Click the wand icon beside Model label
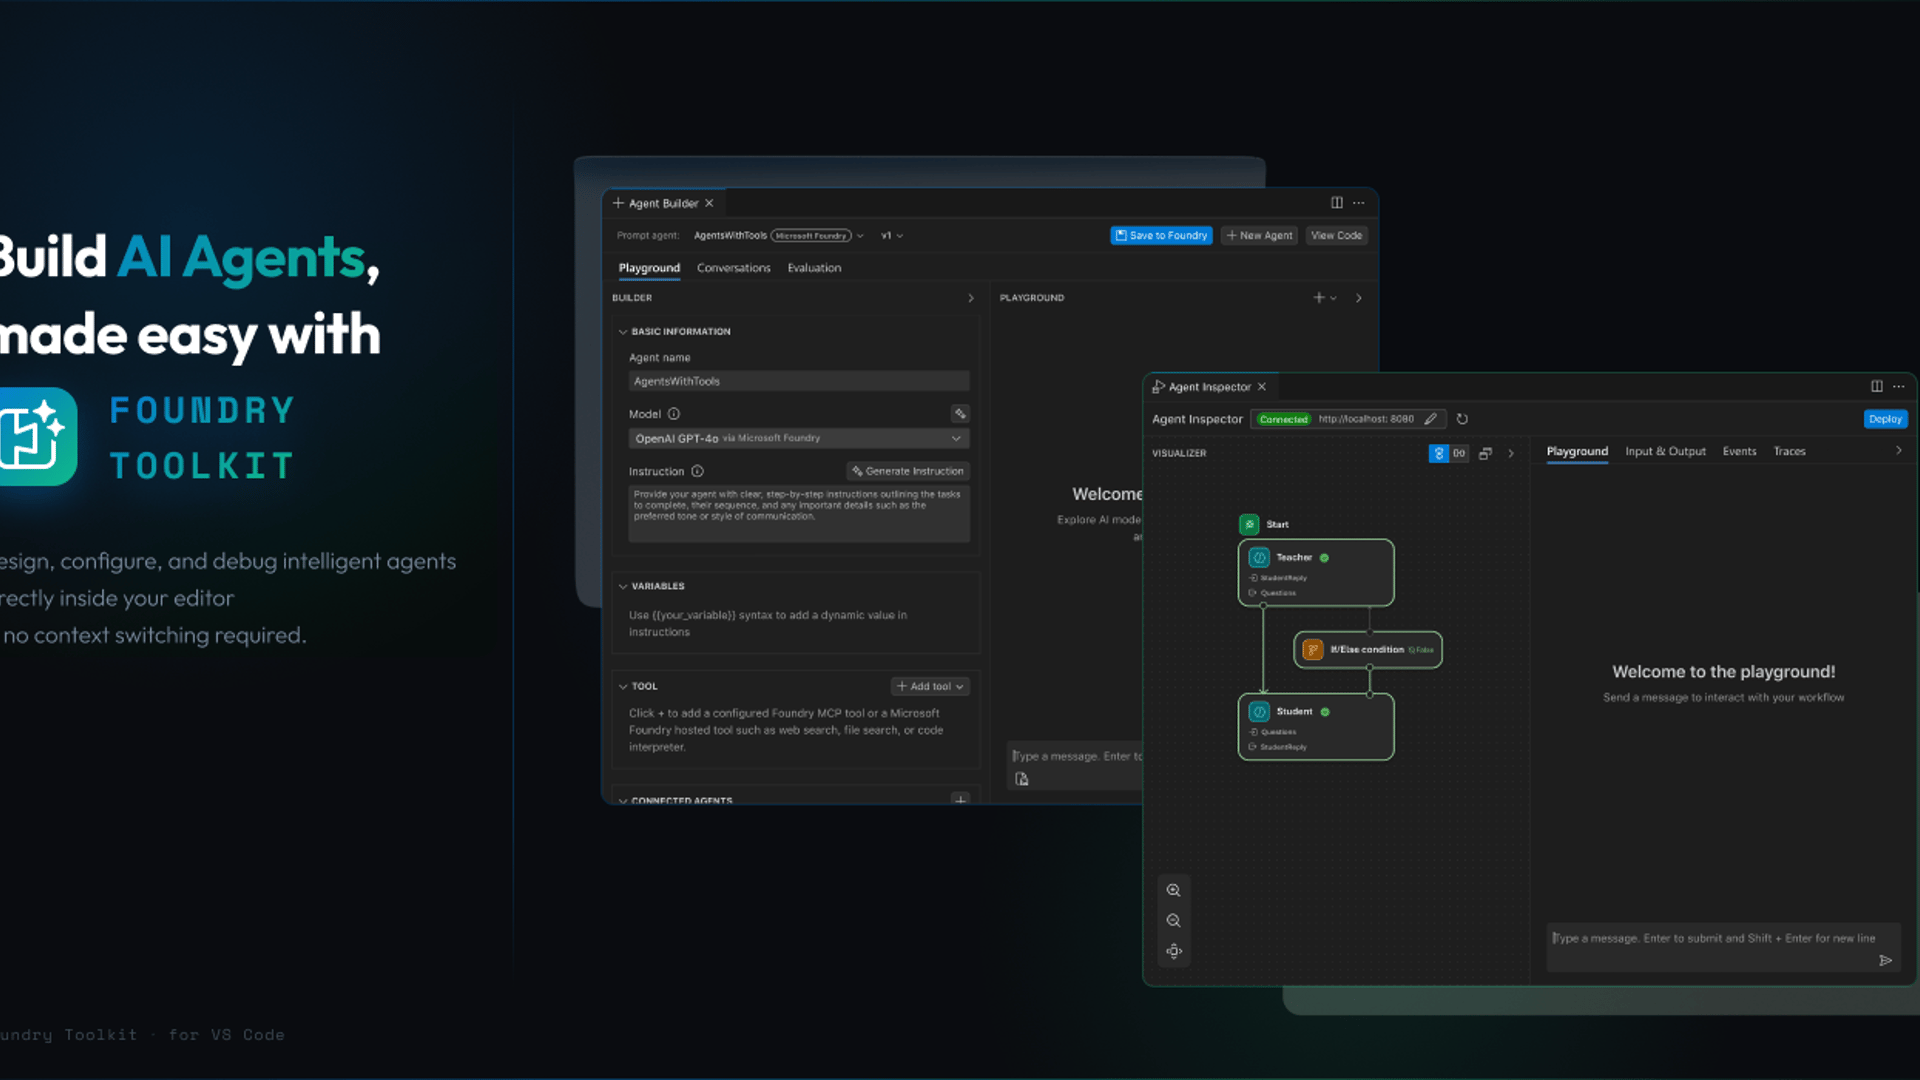The image size is (1920, 1080). [959, 414]
